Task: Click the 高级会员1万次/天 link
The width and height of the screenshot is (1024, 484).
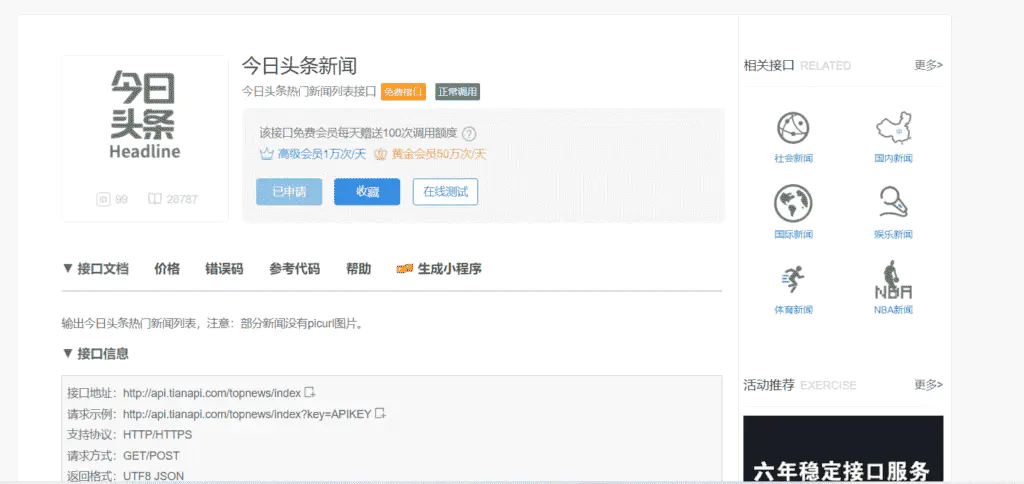Action: pyautogui.click(x=321, y=155)
